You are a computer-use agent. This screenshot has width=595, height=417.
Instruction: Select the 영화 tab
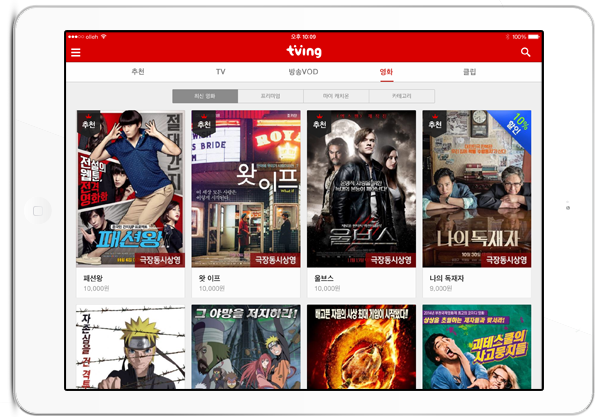point(386,72)
